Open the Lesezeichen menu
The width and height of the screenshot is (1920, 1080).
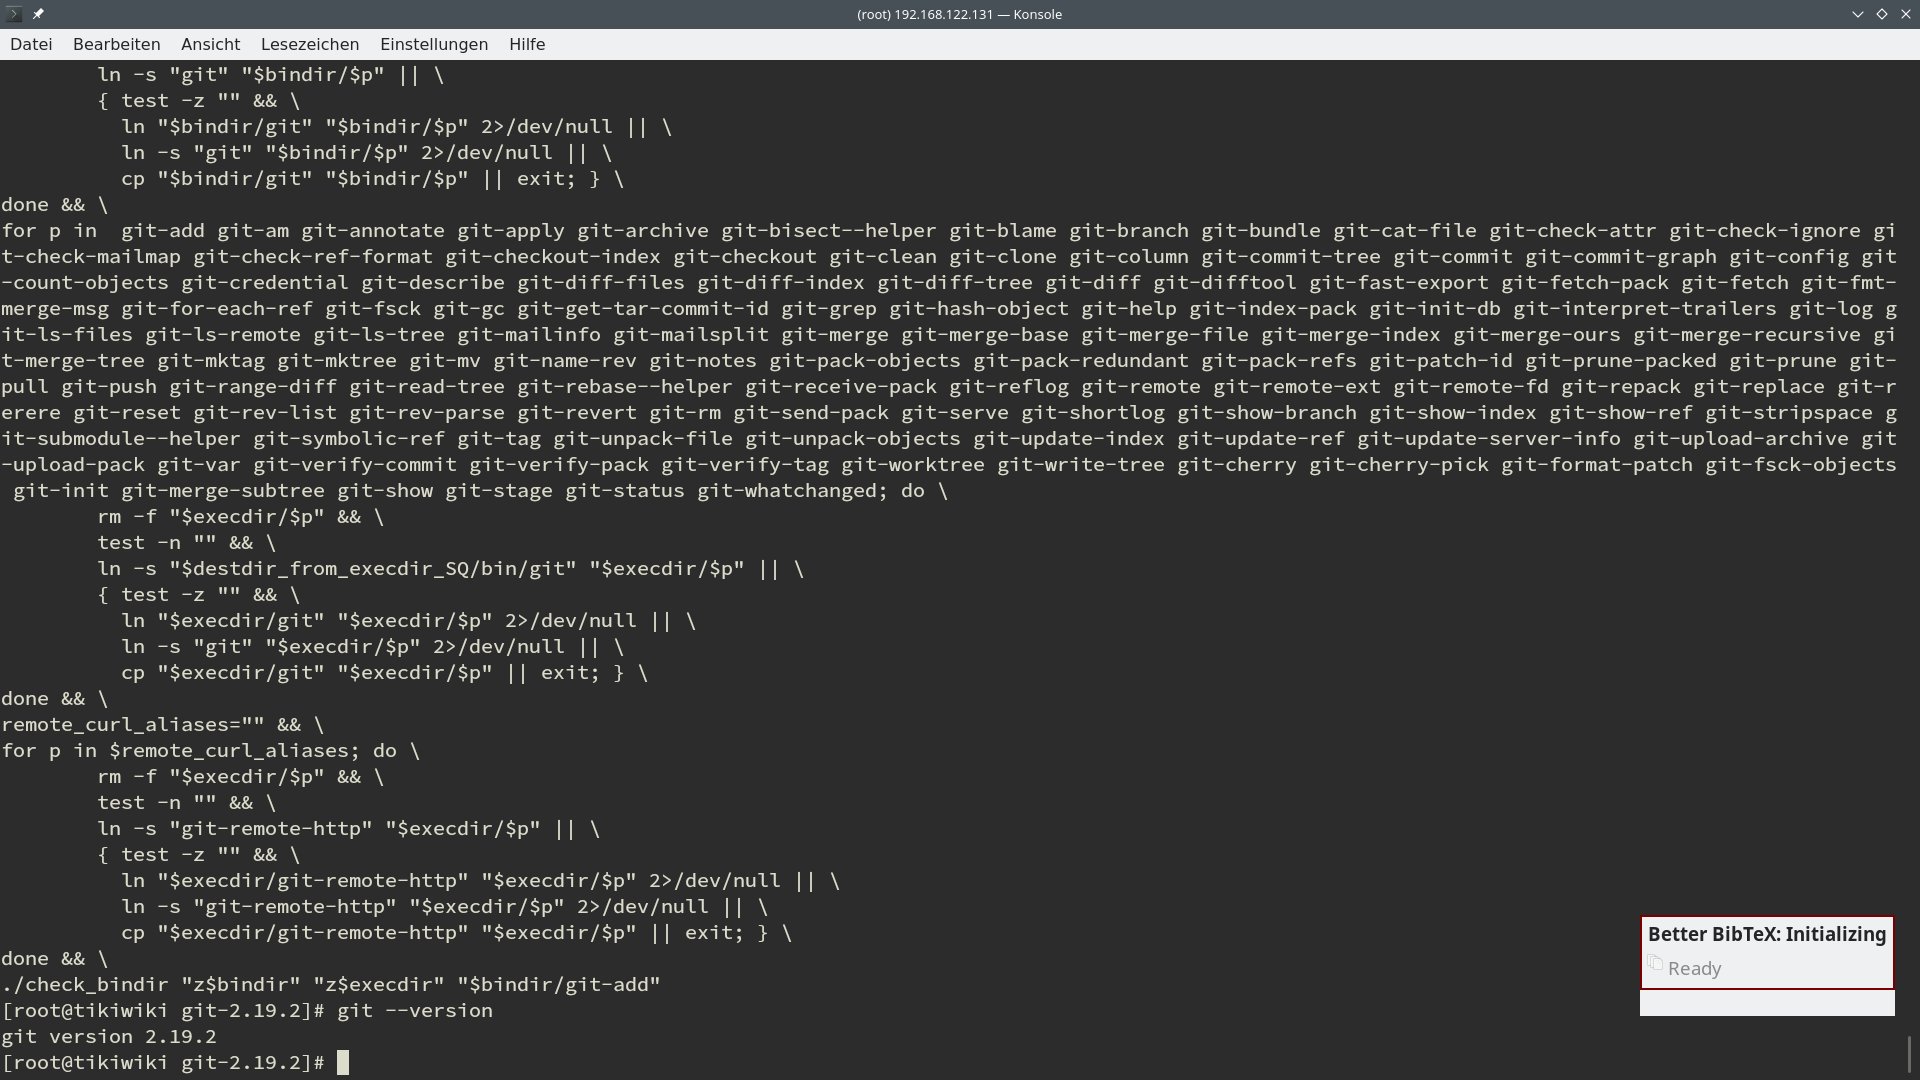pos(310,44)
